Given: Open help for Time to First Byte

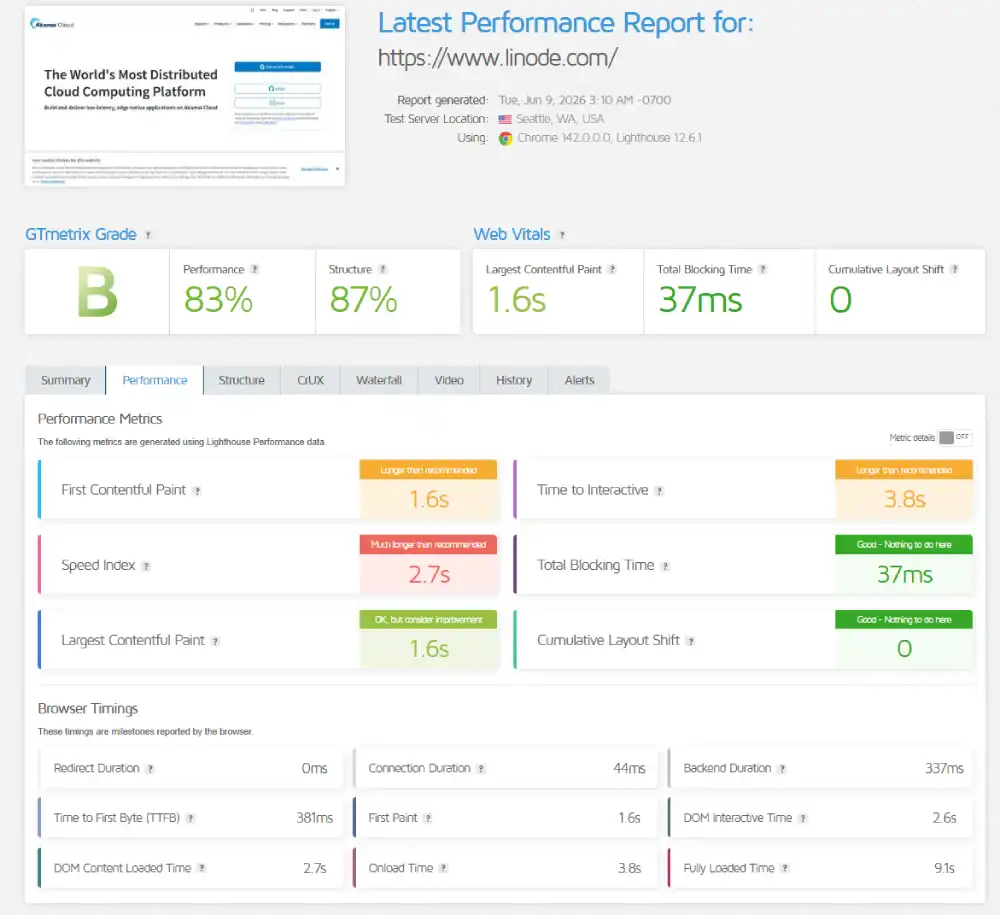Looking at the screenshot, I should click(x=190, y=819).
